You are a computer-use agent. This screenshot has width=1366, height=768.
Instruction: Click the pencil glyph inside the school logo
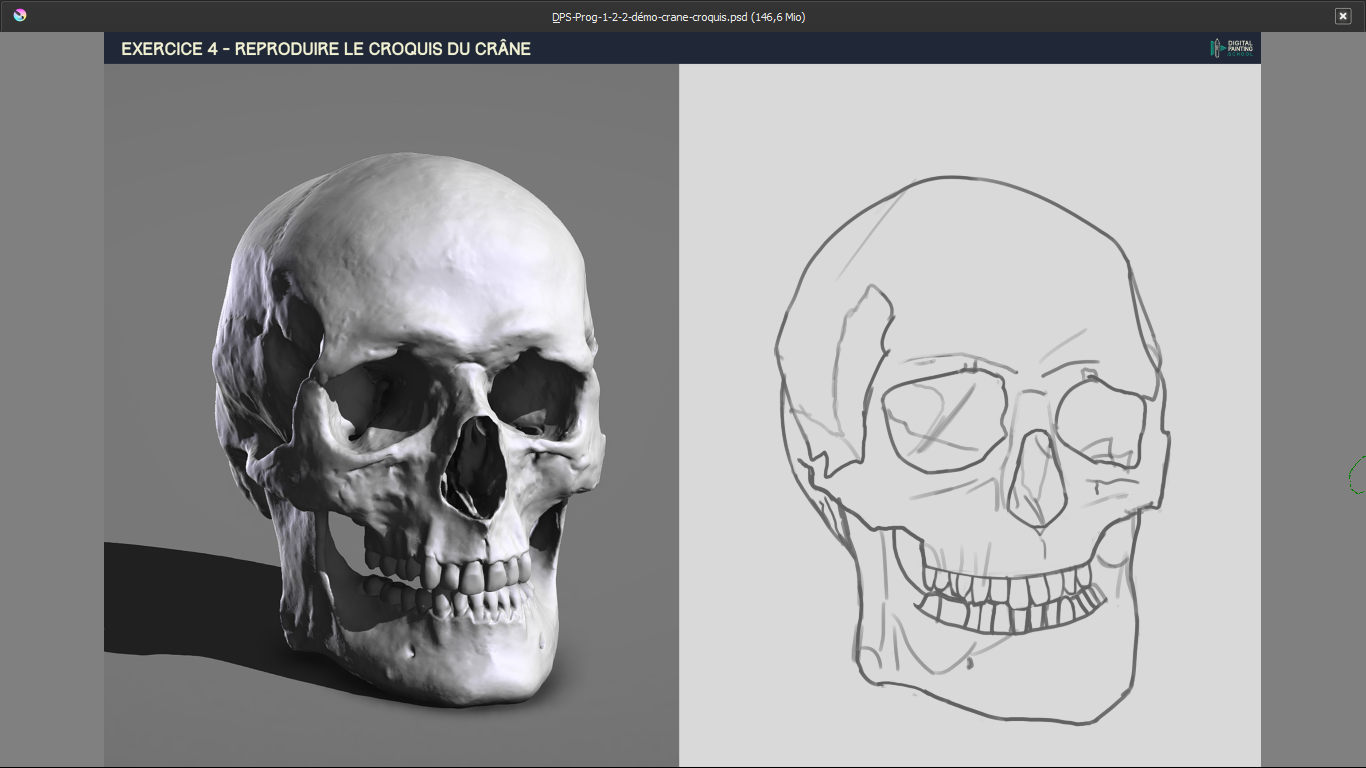coord(1217,48)
